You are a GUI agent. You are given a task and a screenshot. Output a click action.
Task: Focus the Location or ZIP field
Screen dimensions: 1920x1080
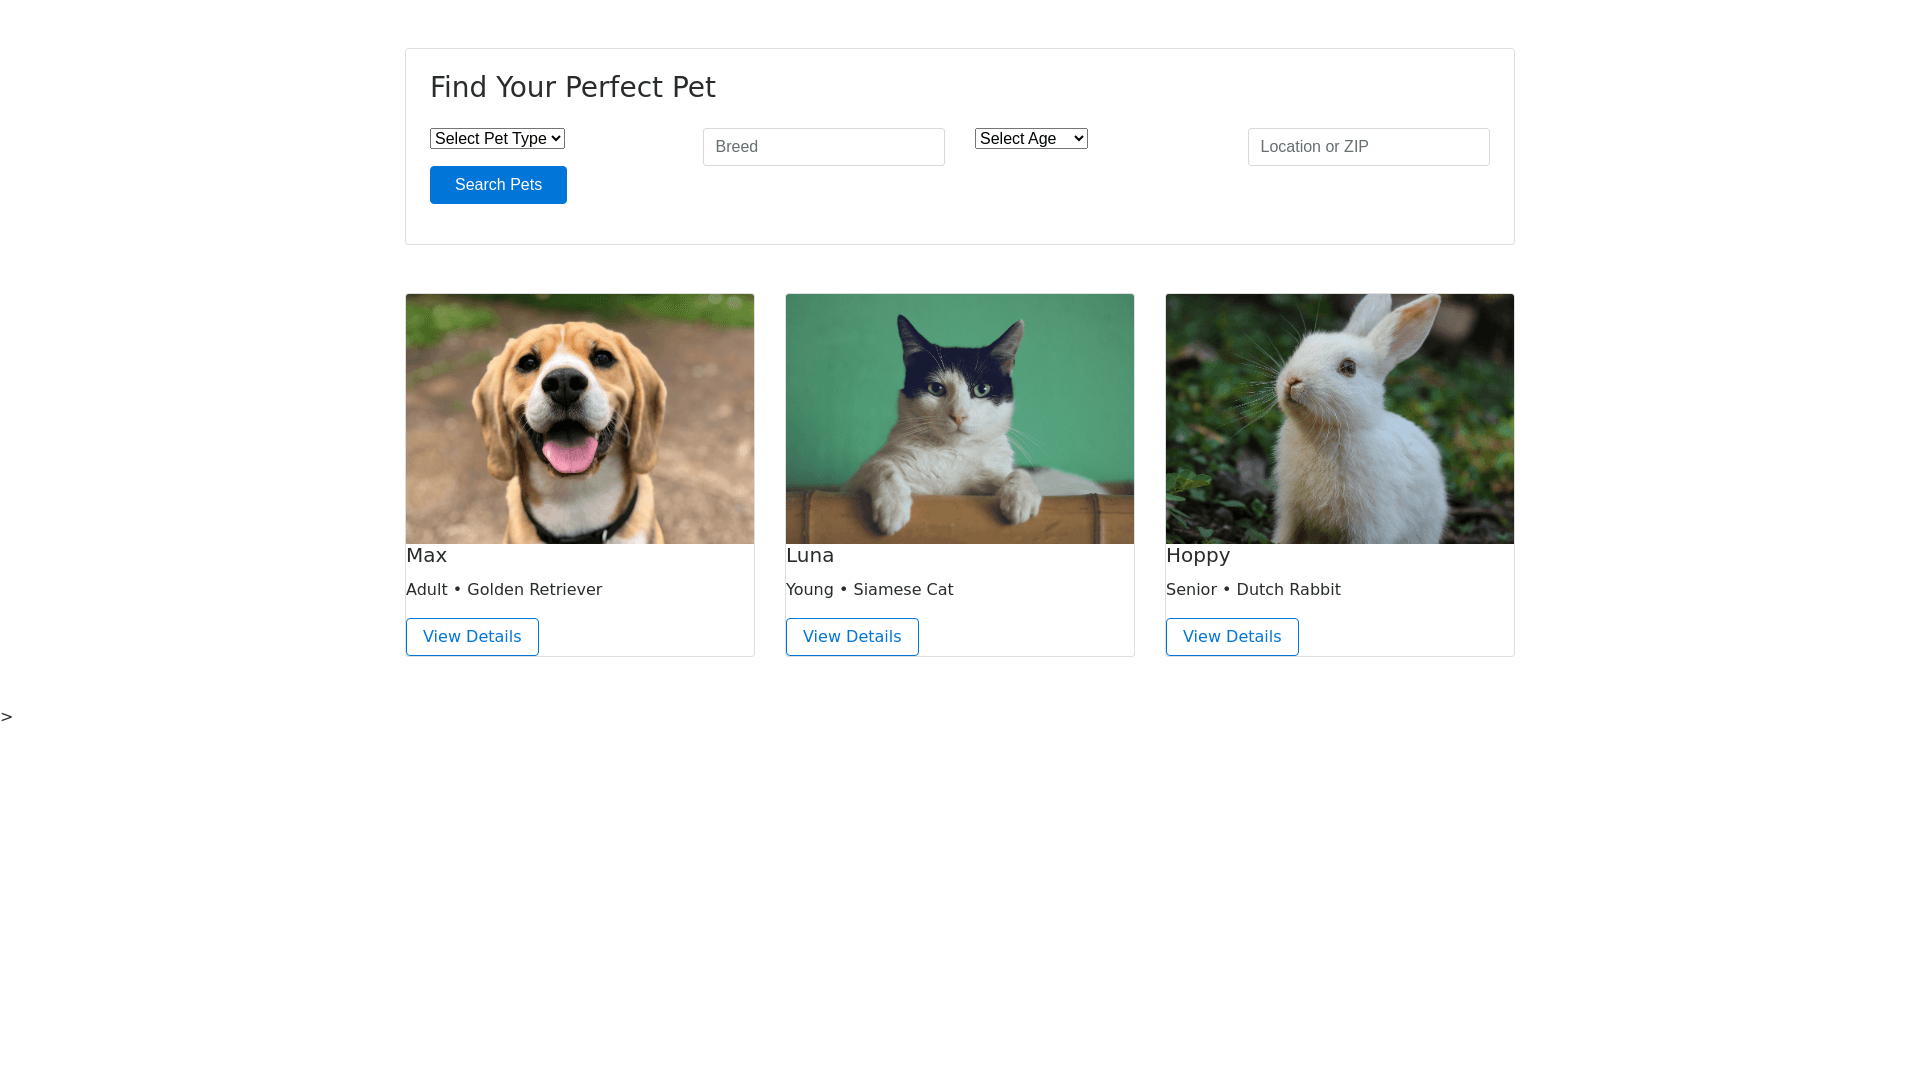pos(1368,147)
